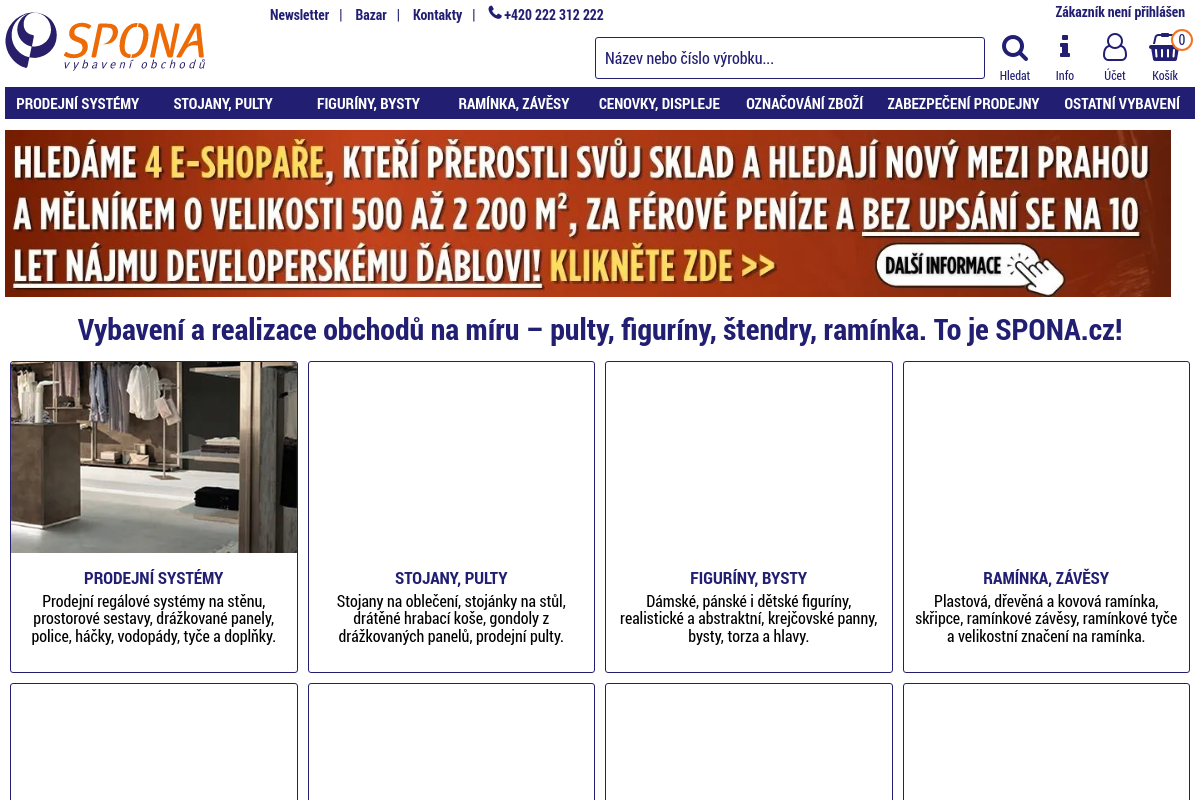
Task: Open Zabezpečení prodejny menu
Action: (x=963, y=103)
